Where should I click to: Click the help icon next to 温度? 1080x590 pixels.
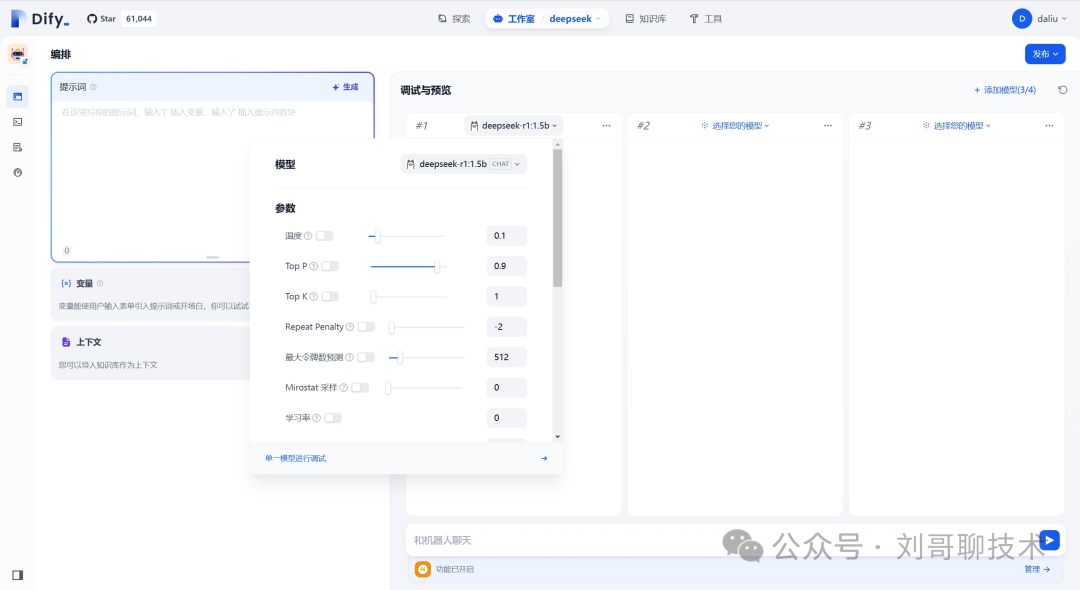click(x=309, y=236)
